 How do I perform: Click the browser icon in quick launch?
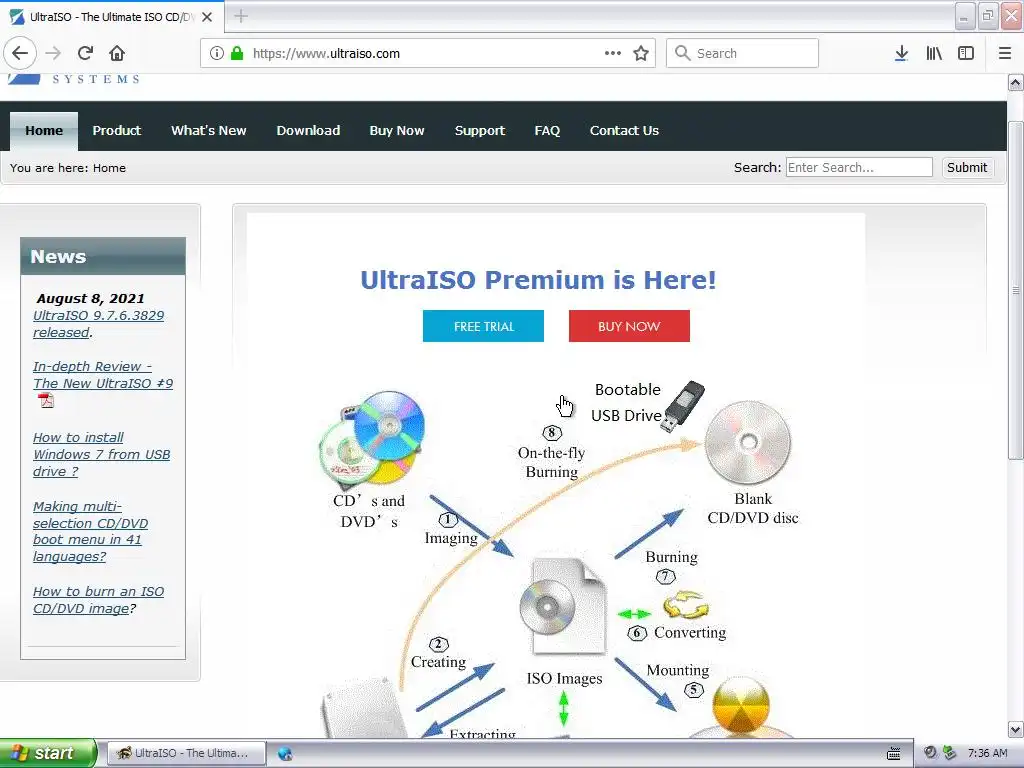point(285,753)
